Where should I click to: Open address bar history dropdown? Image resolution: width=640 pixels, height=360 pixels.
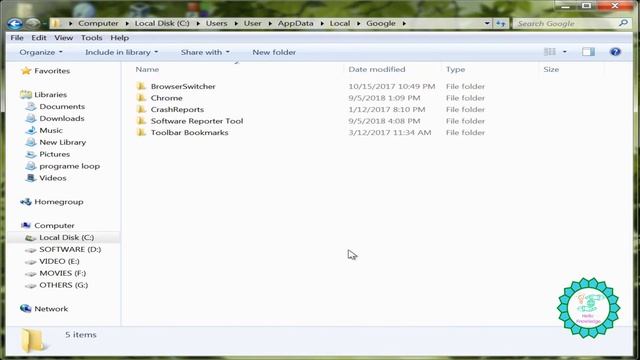tap(487, 24)
